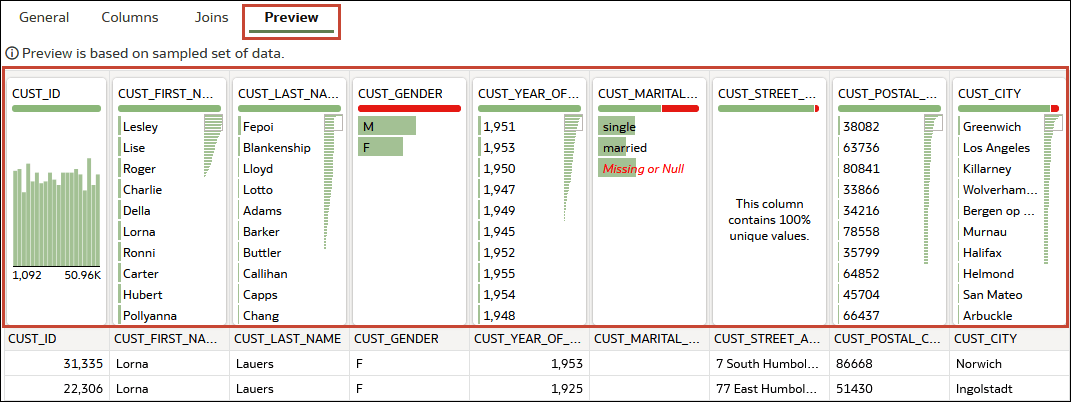Click the CUST_ID histogram chart
Viewport: 1071px width, 402px height.
pyautogui.click(x=57, y=212)
